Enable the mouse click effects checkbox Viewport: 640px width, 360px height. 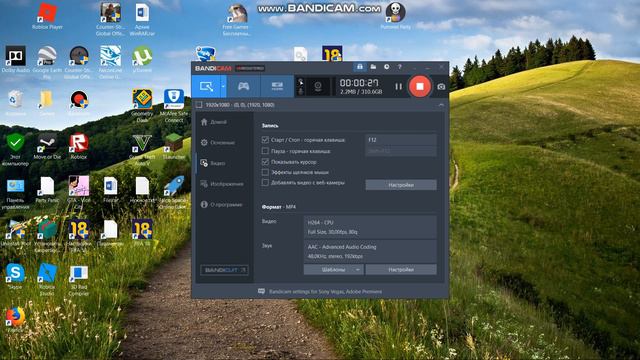click(x=265, y=172)
